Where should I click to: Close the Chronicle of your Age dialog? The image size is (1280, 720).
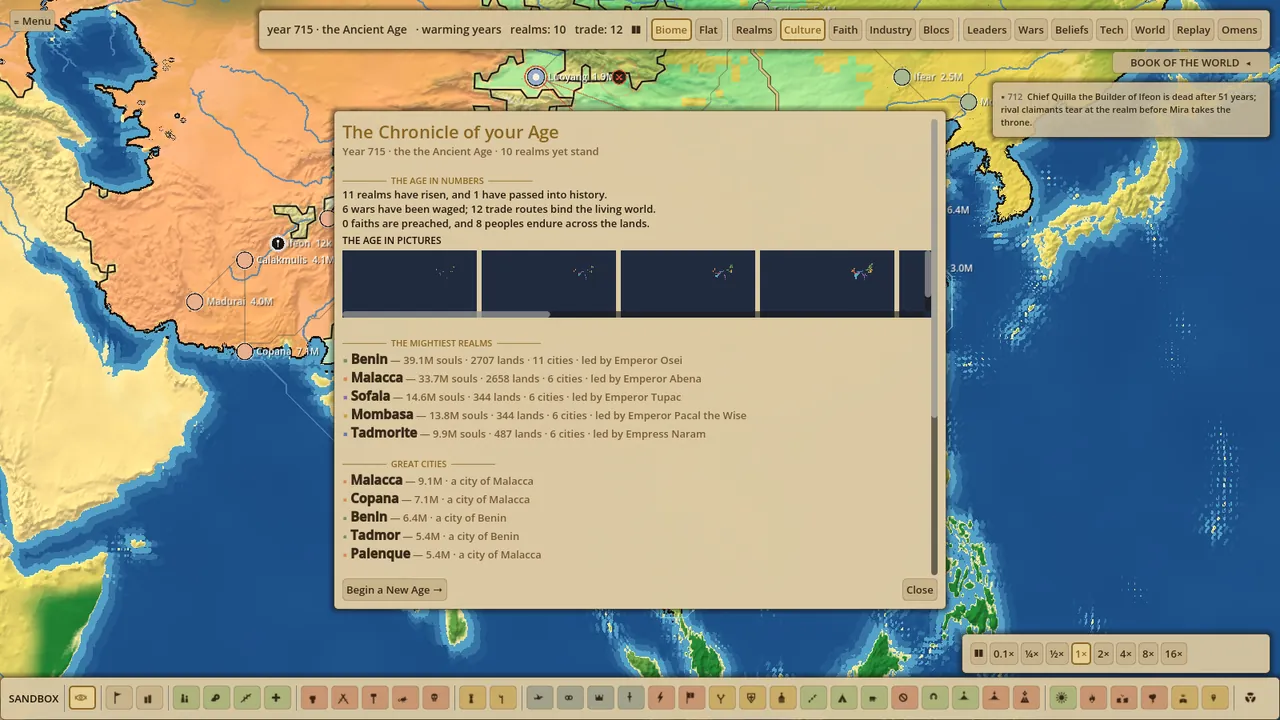coord(919,590)
